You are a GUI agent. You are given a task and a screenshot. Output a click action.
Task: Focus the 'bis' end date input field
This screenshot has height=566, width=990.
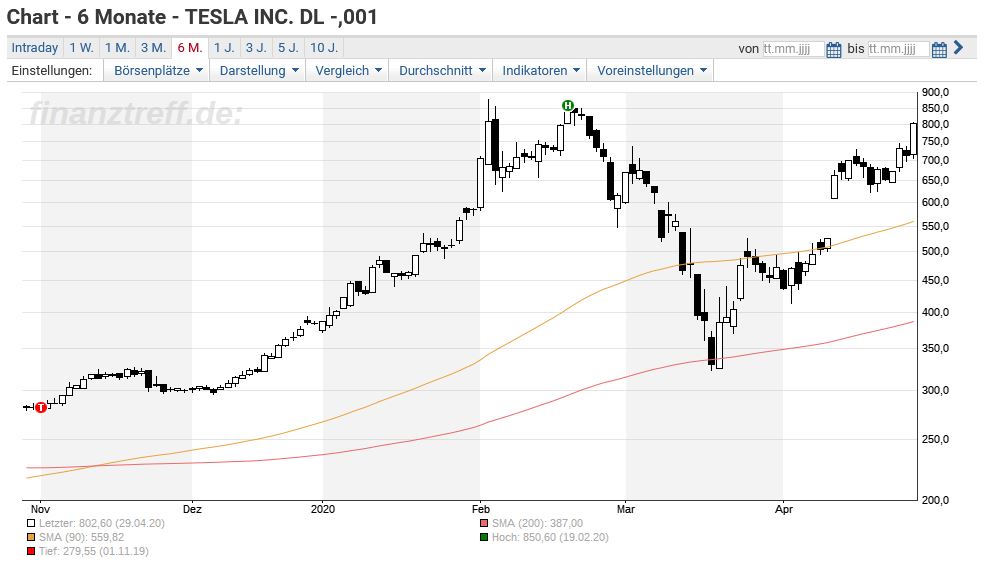(898, 49)
